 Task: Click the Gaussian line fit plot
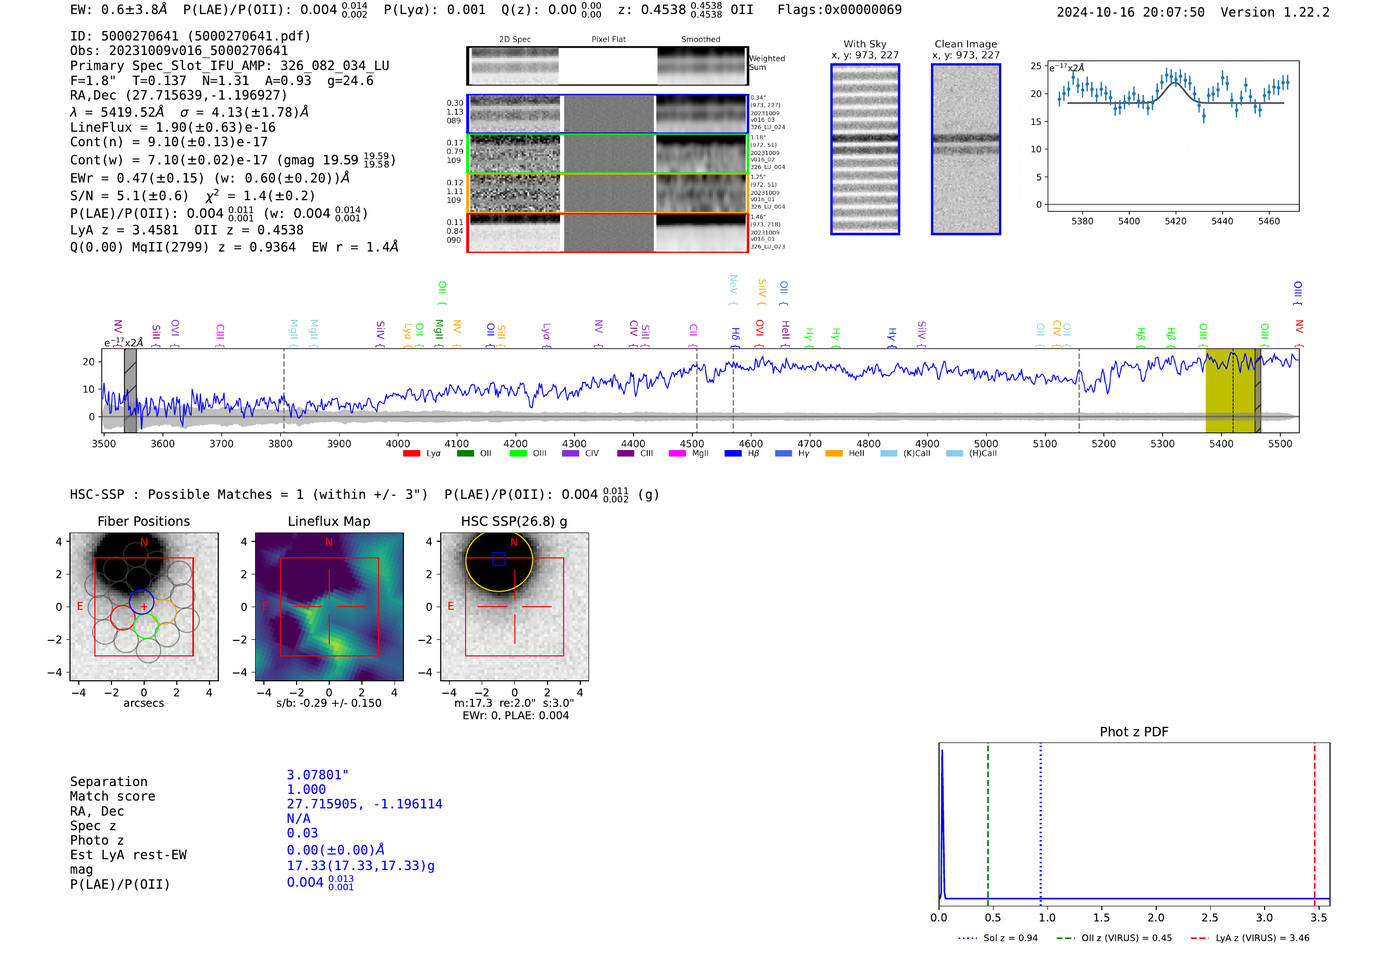(x=1172, y=135)
